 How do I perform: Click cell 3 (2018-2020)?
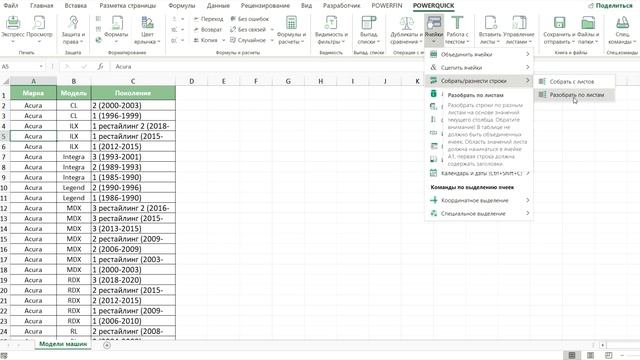[133, 280]
